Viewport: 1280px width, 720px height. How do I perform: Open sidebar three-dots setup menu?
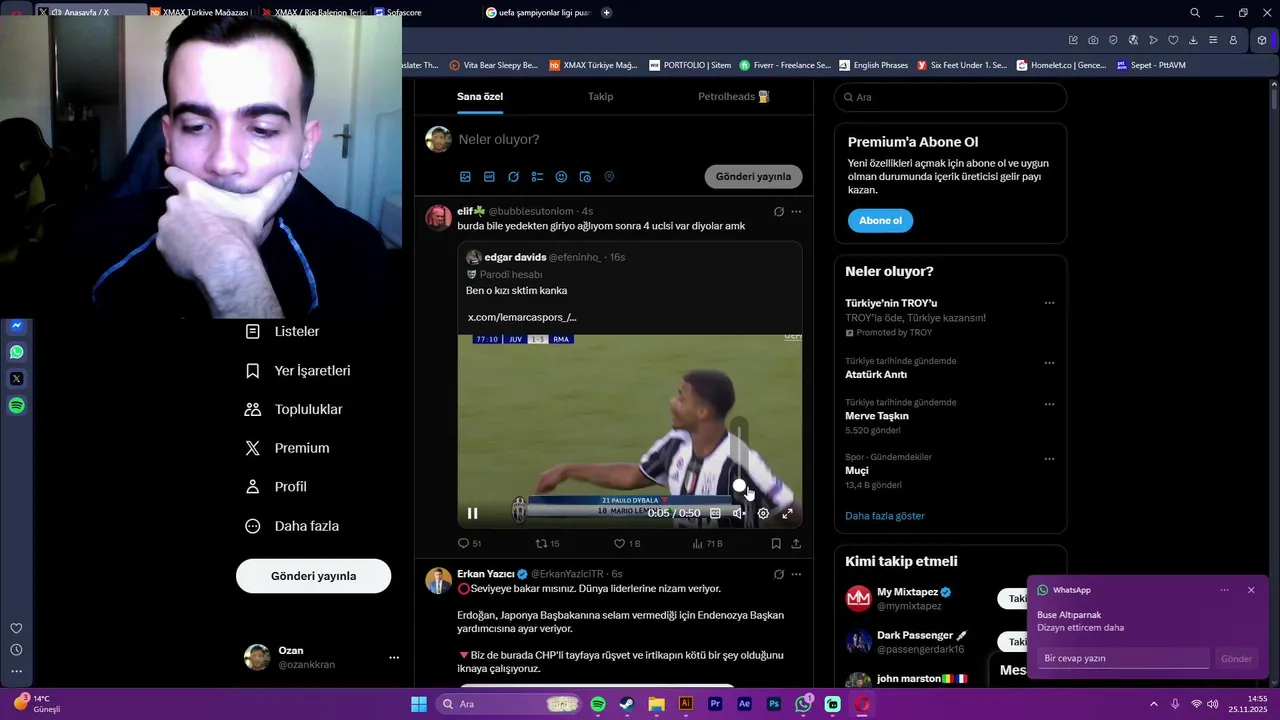point(16,671)
